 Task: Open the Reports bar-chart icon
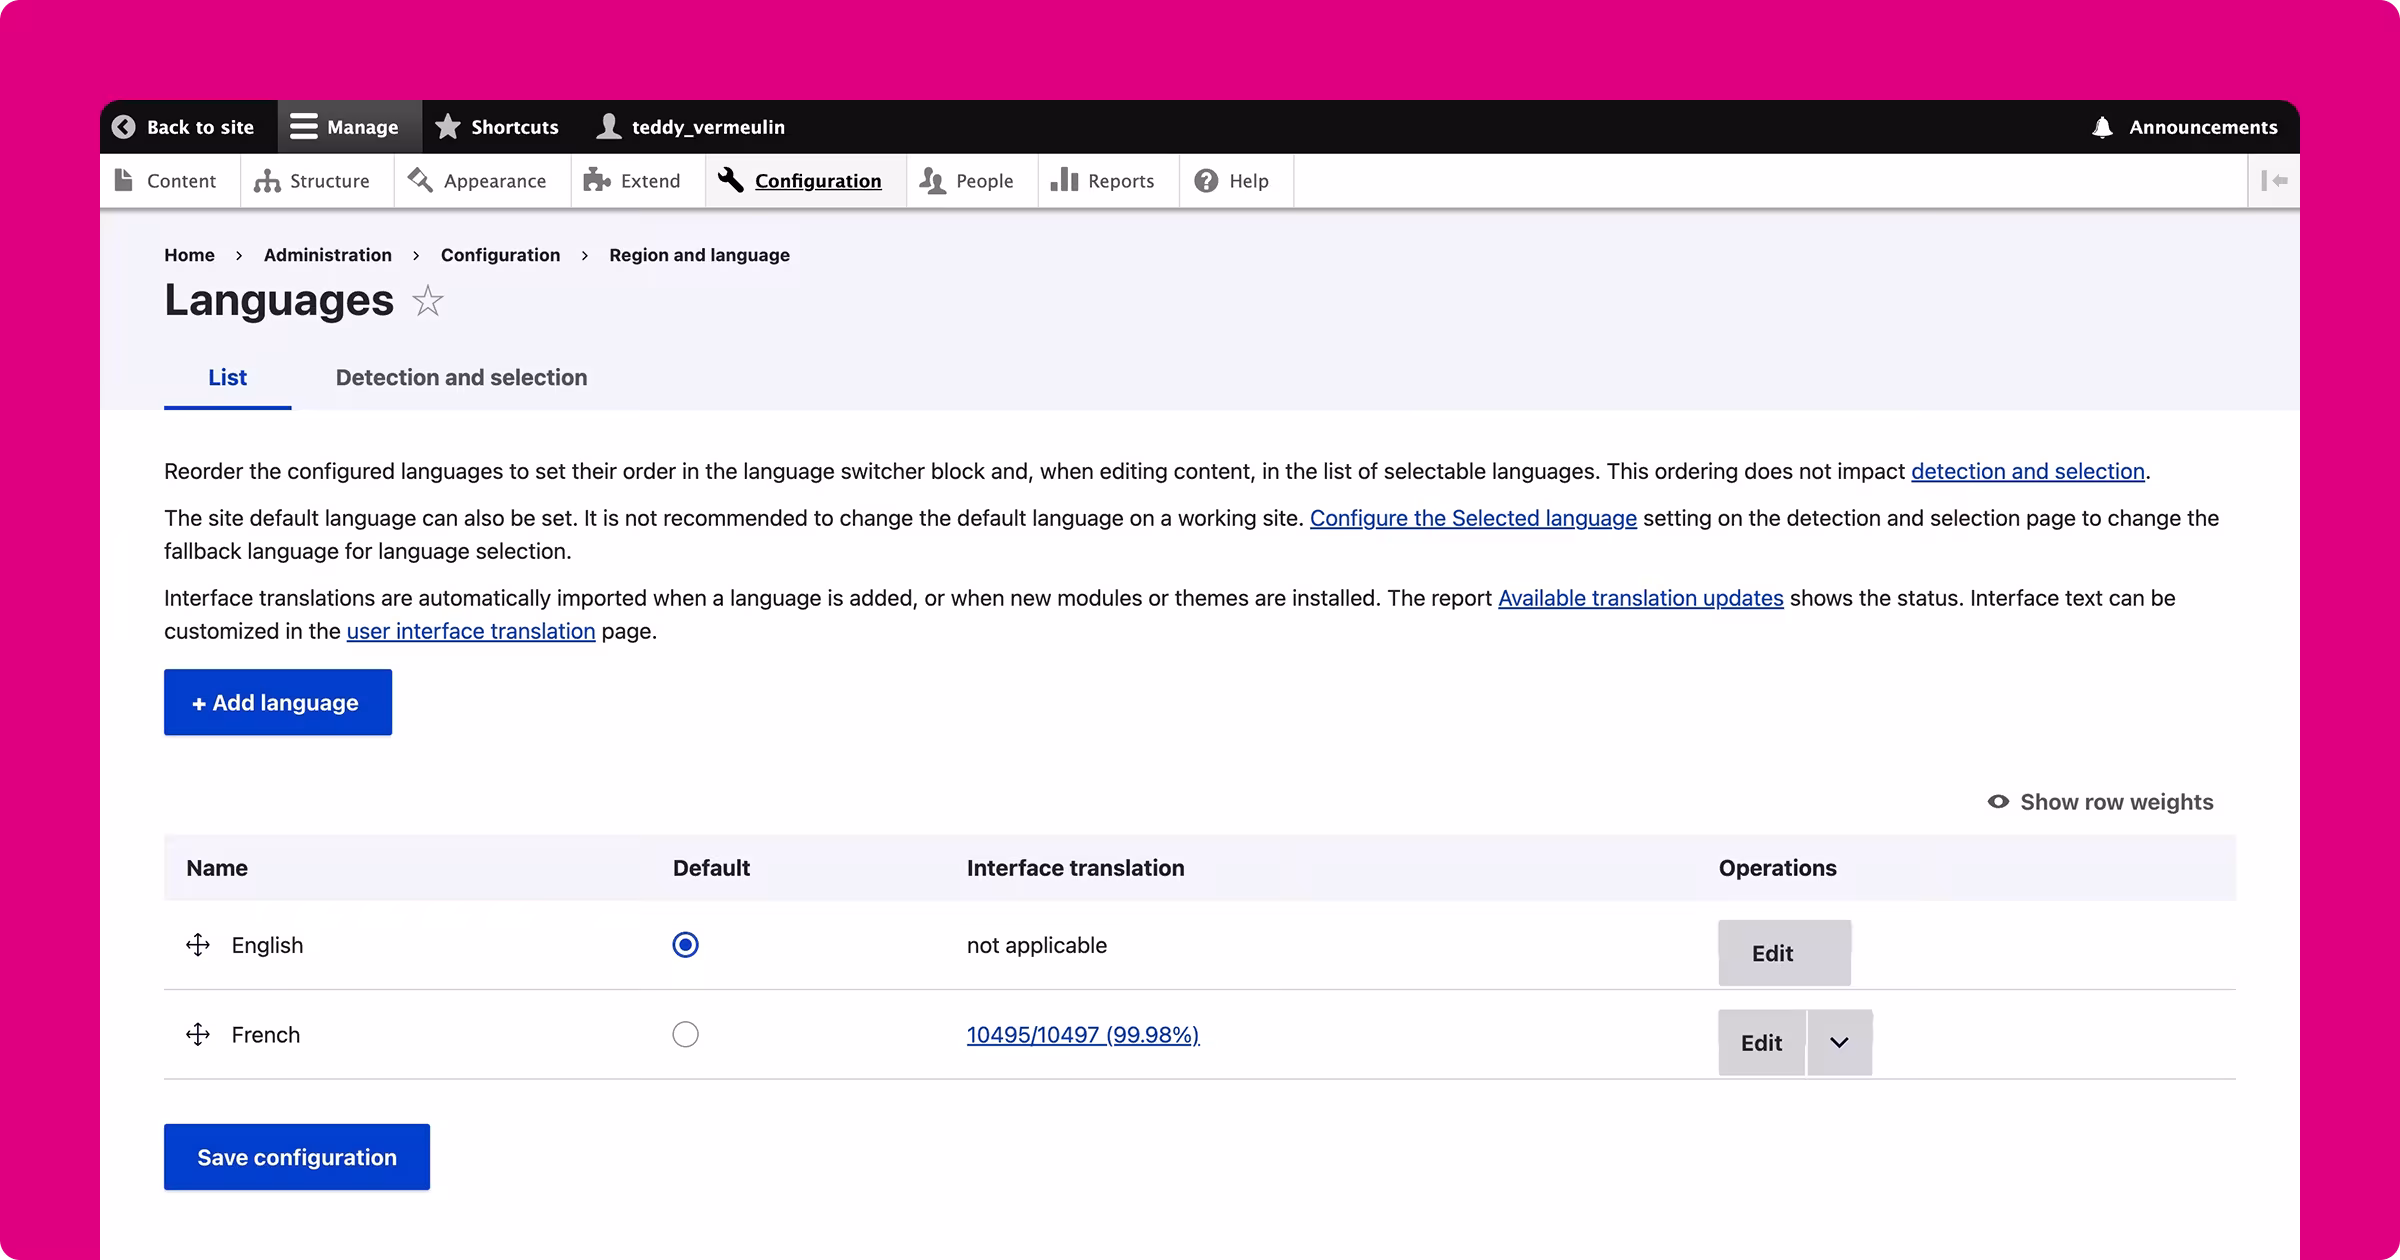pyautogui.click(x=1064, y=181)
